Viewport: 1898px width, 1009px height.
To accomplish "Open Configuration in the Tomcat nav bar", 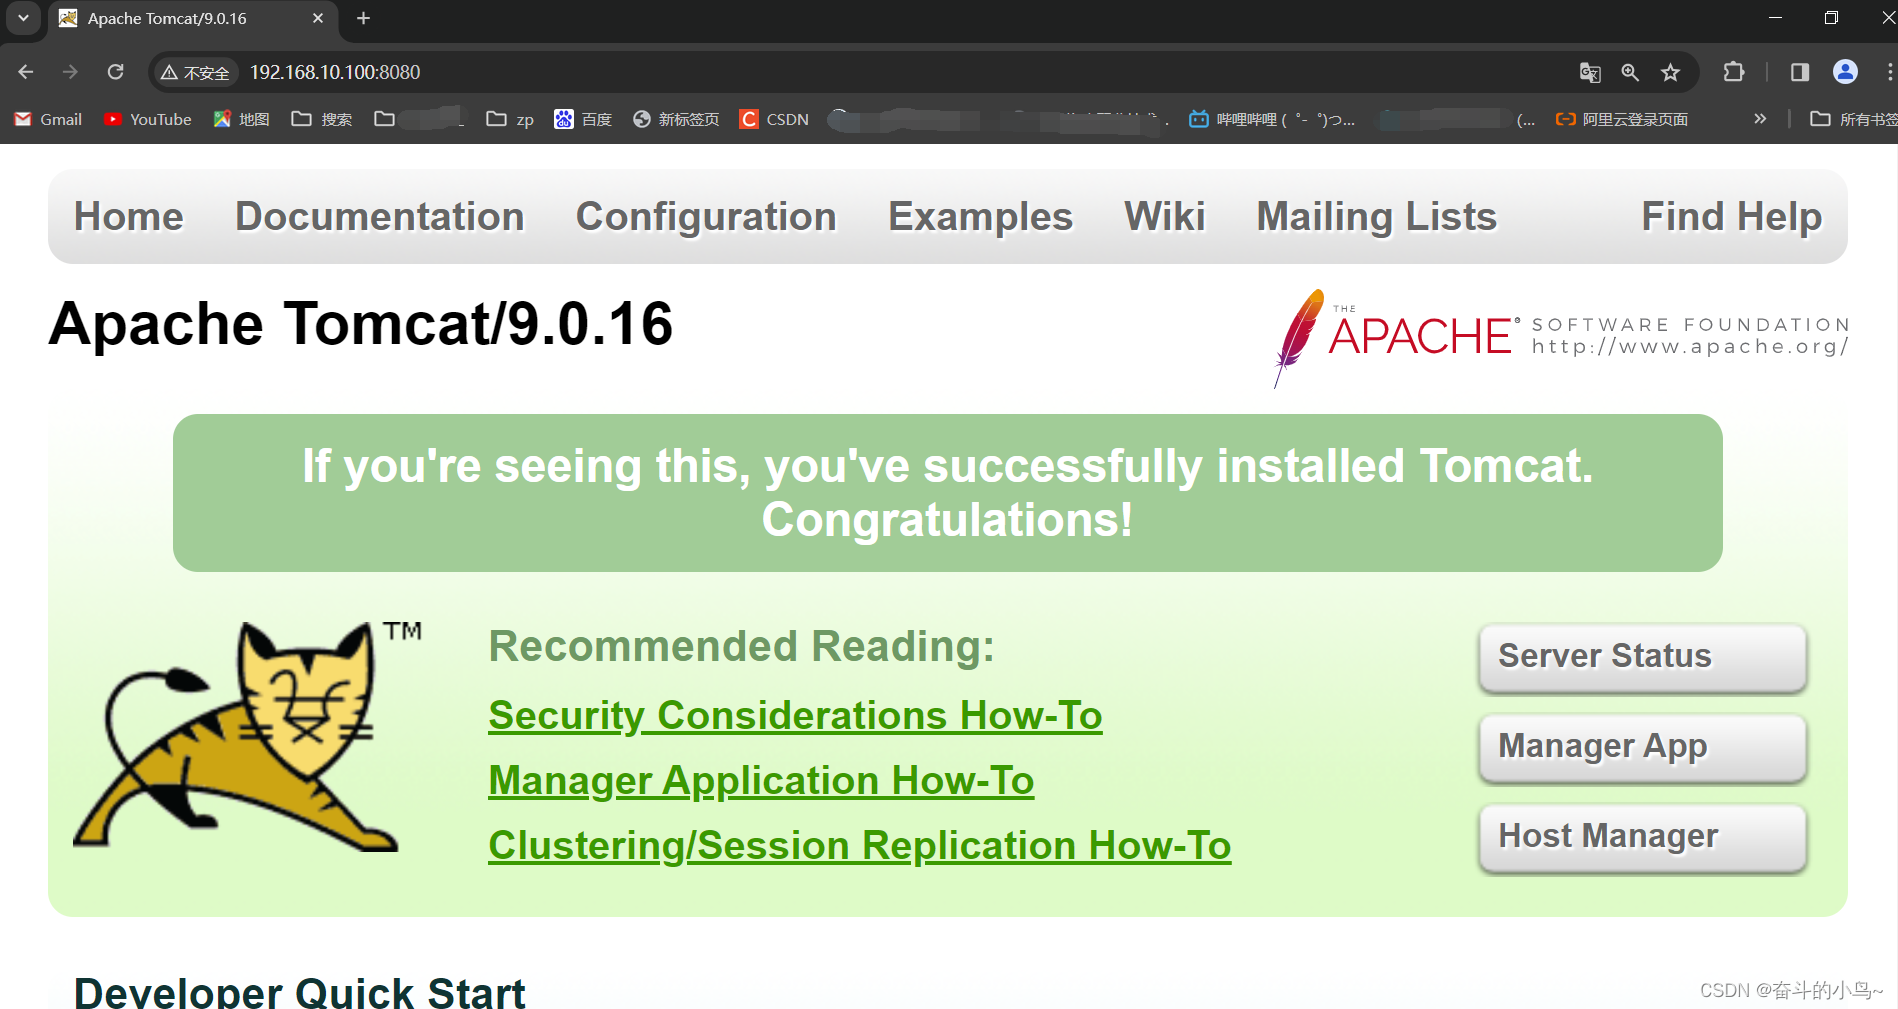I will click(x=706, y=216).
